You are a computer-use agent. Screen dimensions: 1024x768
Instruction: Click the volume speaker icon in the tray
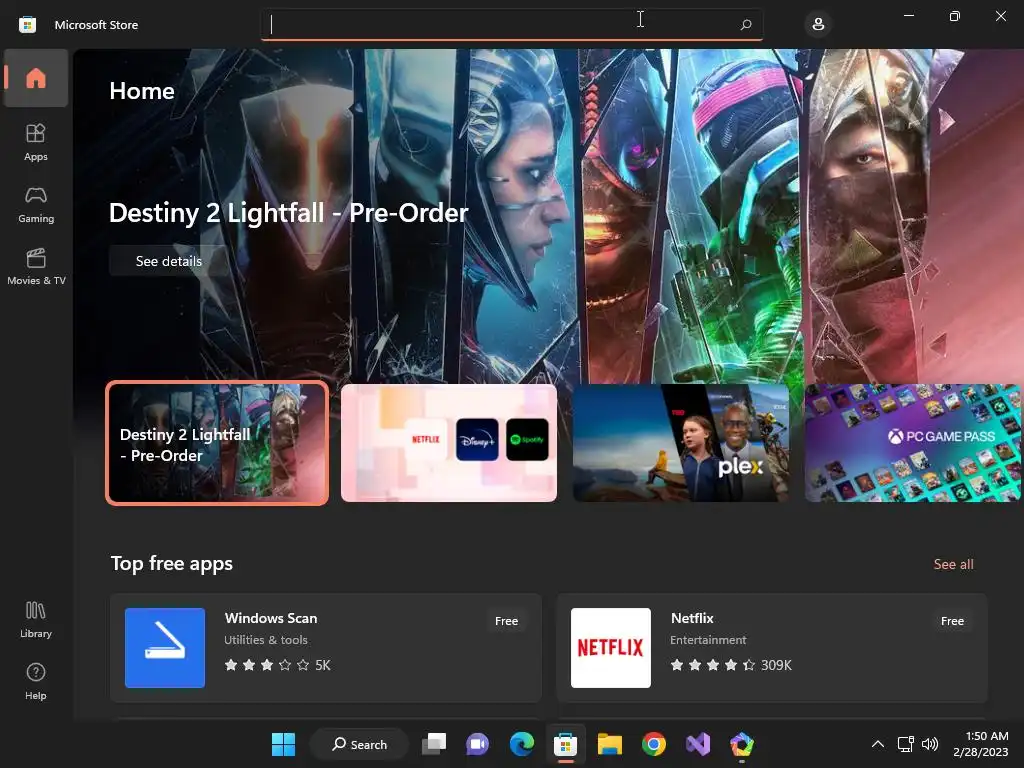[x=929, y=744]
